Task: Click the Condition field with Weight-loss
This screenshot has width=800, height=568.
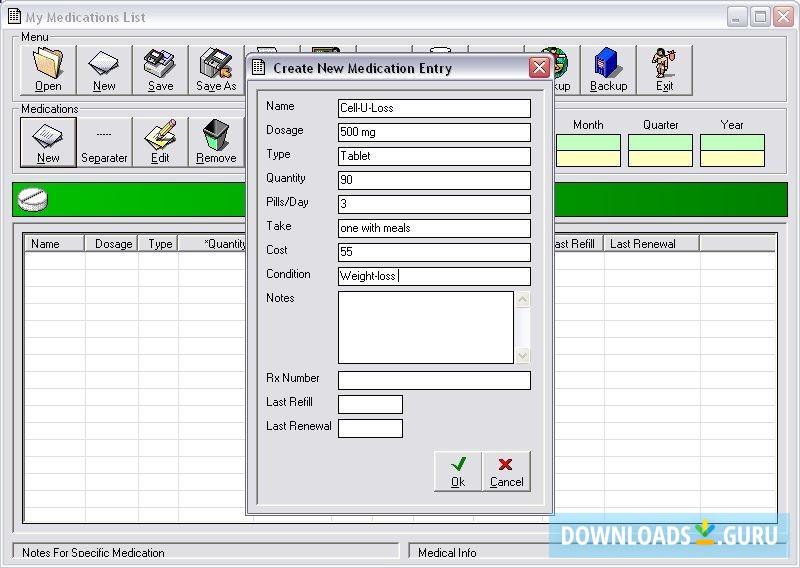Action: click(x=434, y=276)
